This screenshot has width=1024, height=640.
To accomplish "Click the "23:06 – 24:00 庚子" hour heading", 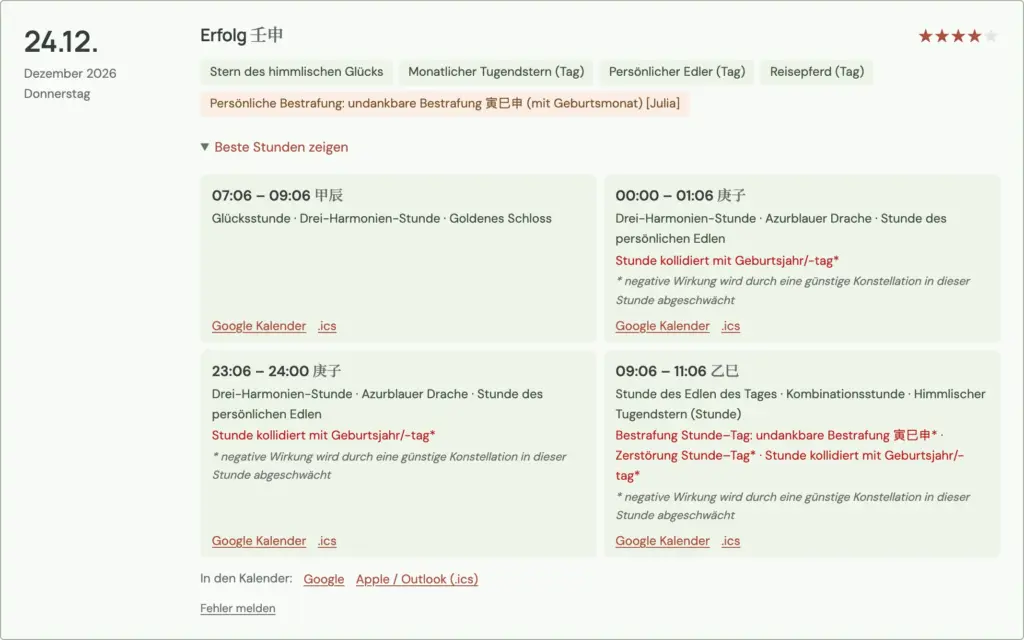I will point(276,371).
